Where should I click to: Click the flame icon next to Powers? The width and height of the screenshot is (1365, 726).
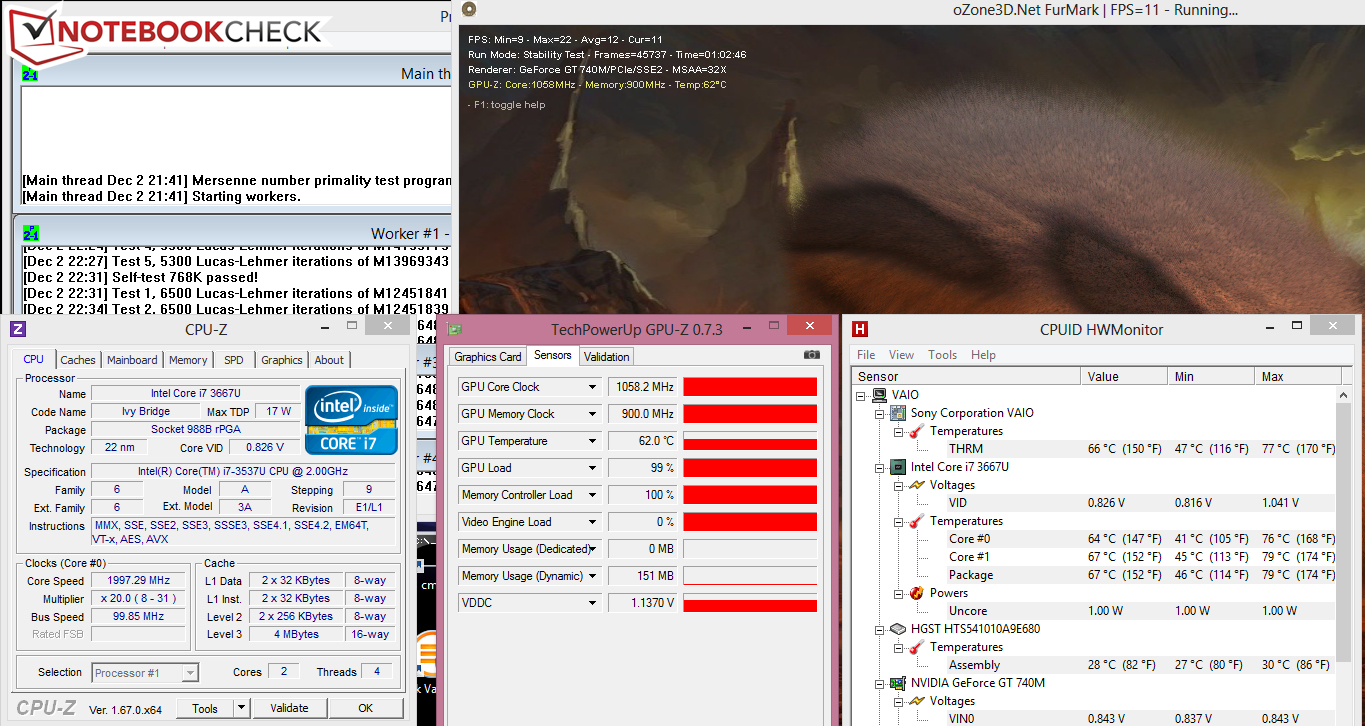[916, 593]
